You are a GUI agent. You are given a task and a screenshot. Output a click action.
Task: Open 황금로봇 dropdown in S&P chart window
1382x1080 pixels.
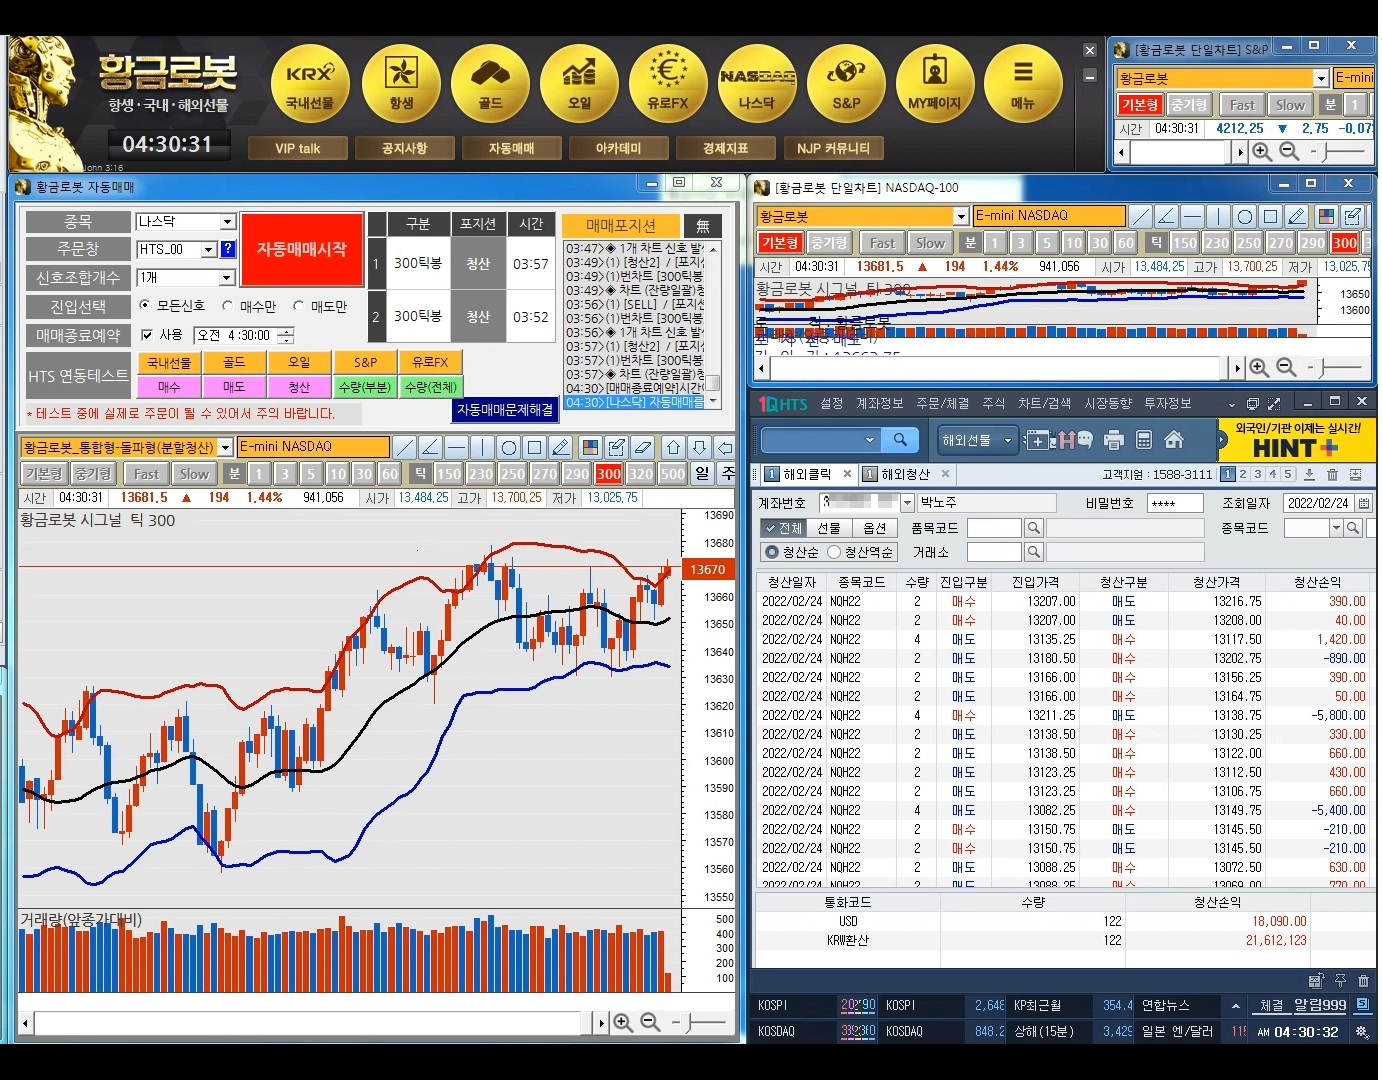click(x=1320, y=78)
